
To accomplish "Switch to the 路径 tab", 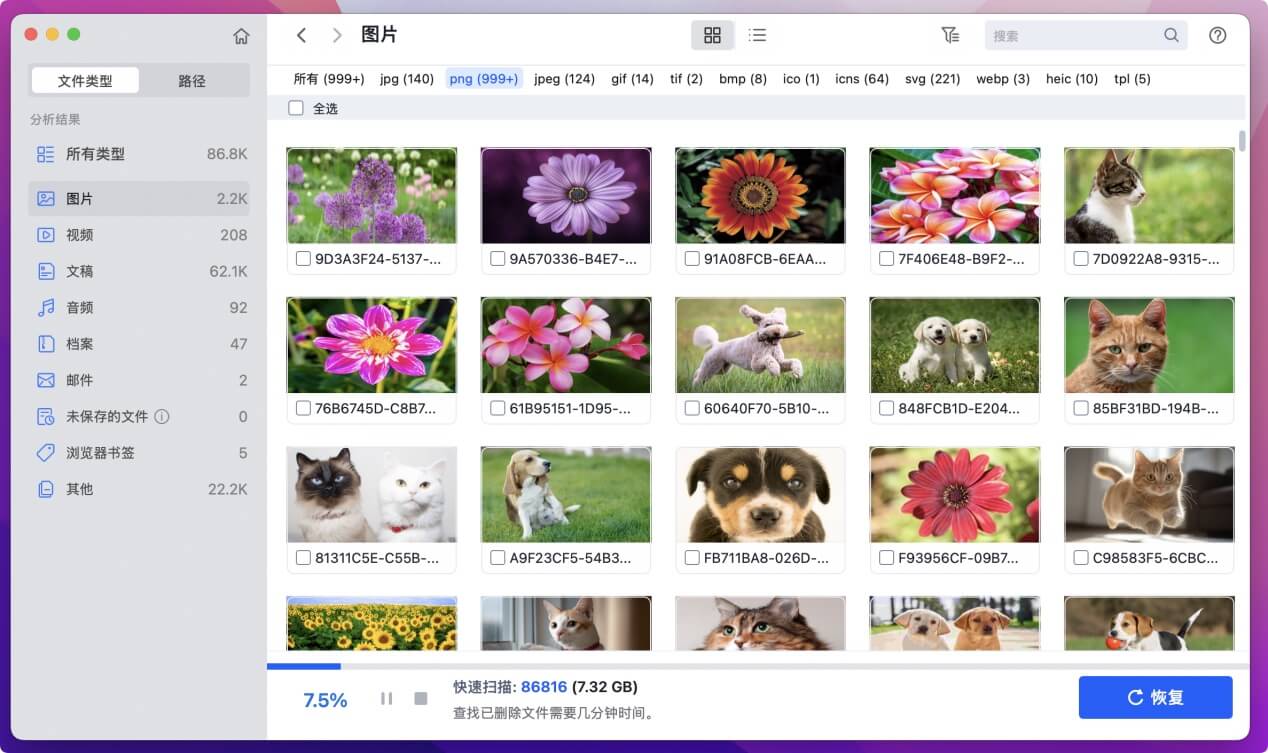I will click(x=194, y=79).
